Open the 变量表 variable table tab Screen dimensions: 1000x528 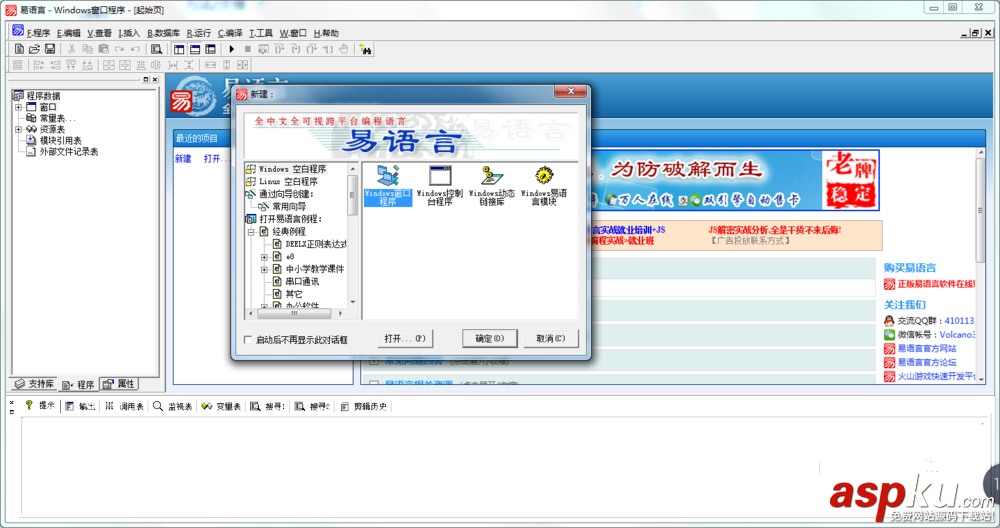(221, 406)
